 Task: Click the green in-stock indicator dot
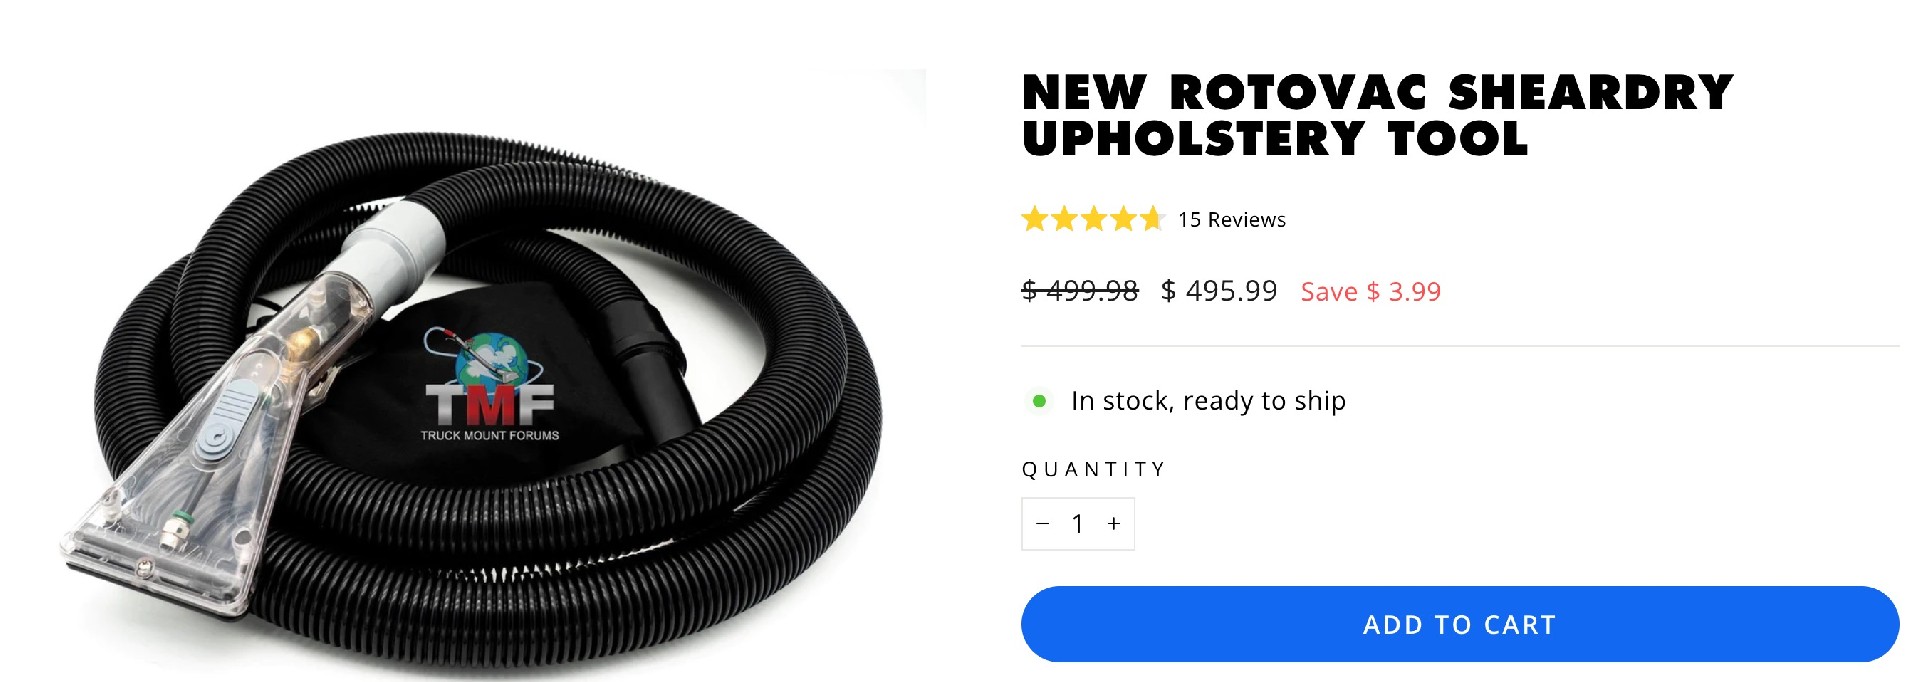[x=1039, y=401]
